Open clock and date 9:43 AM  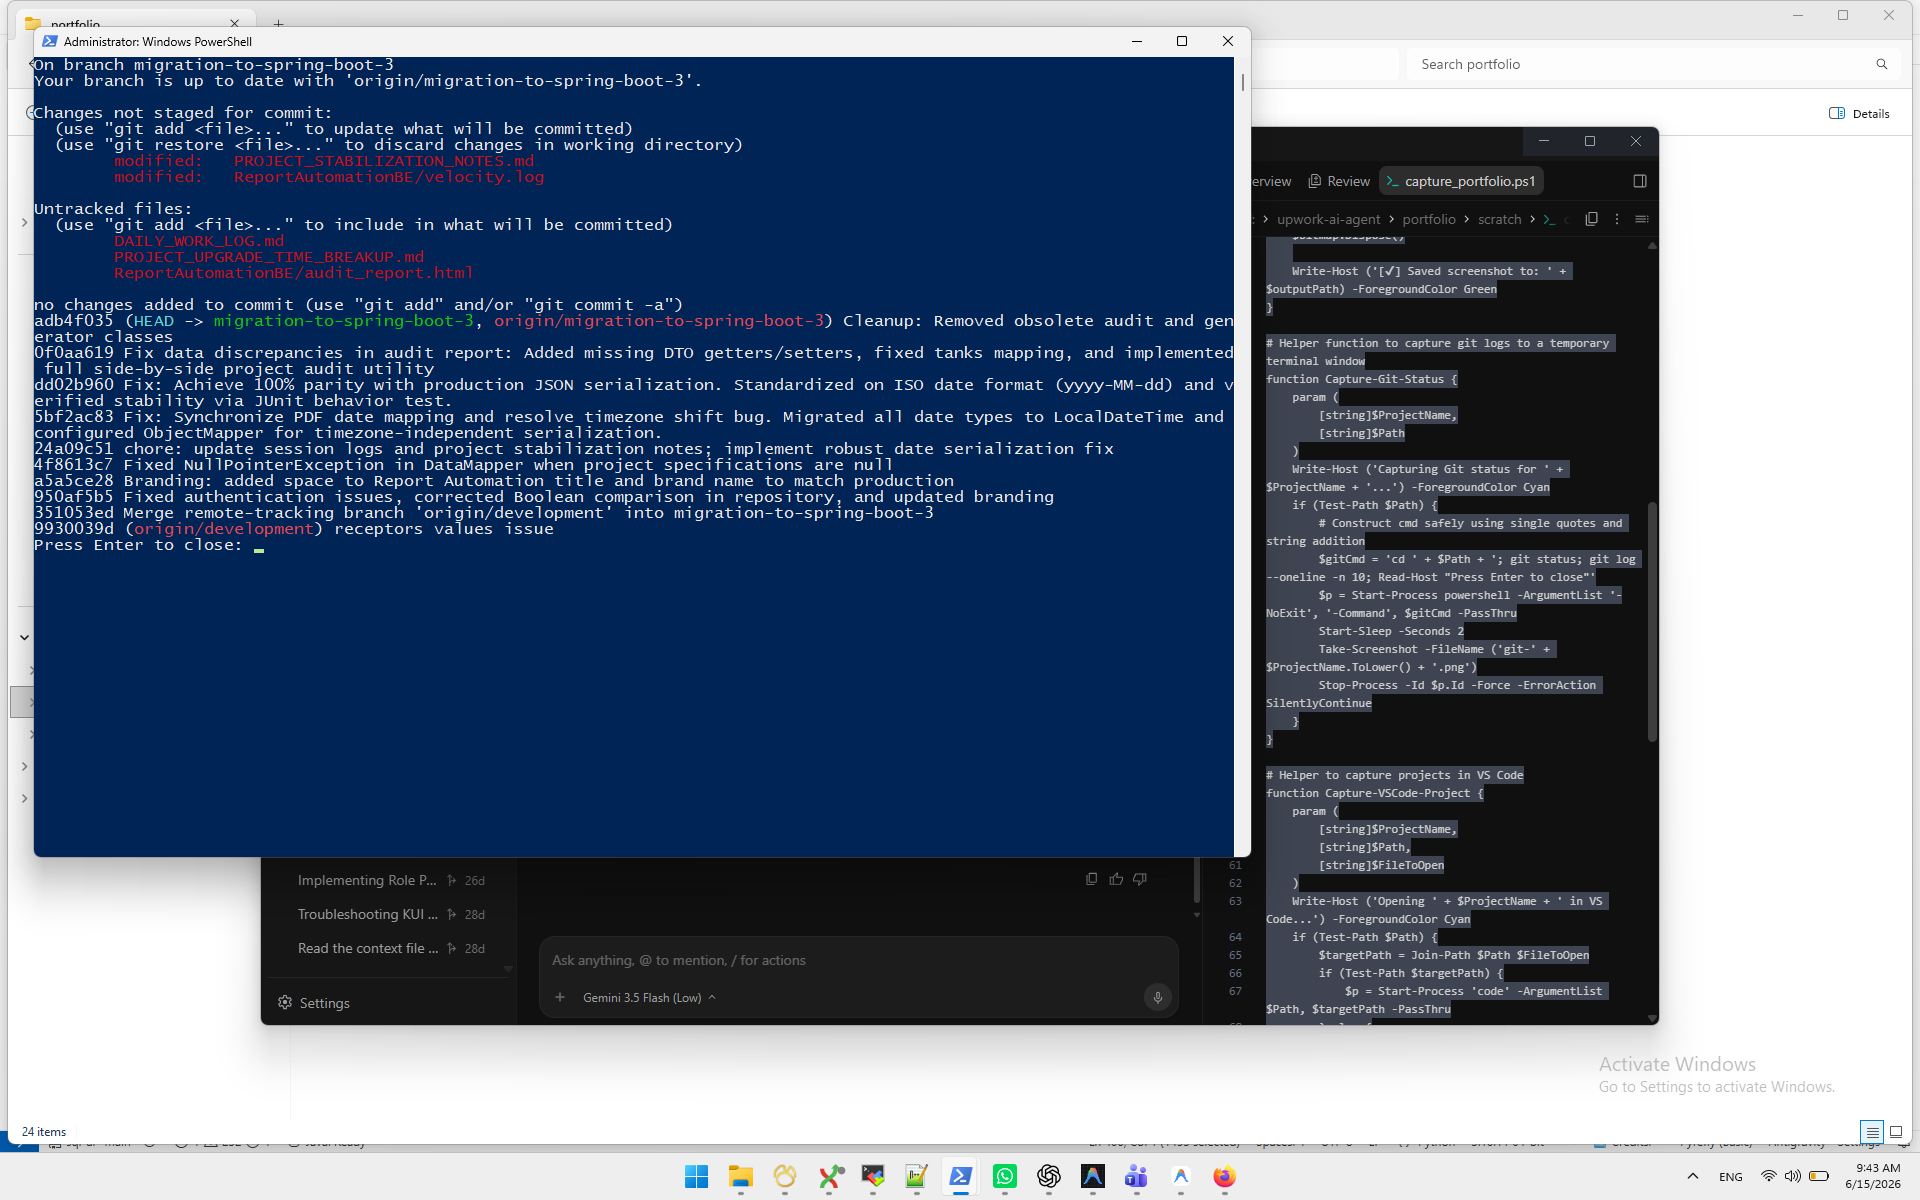(1873, 1176)
